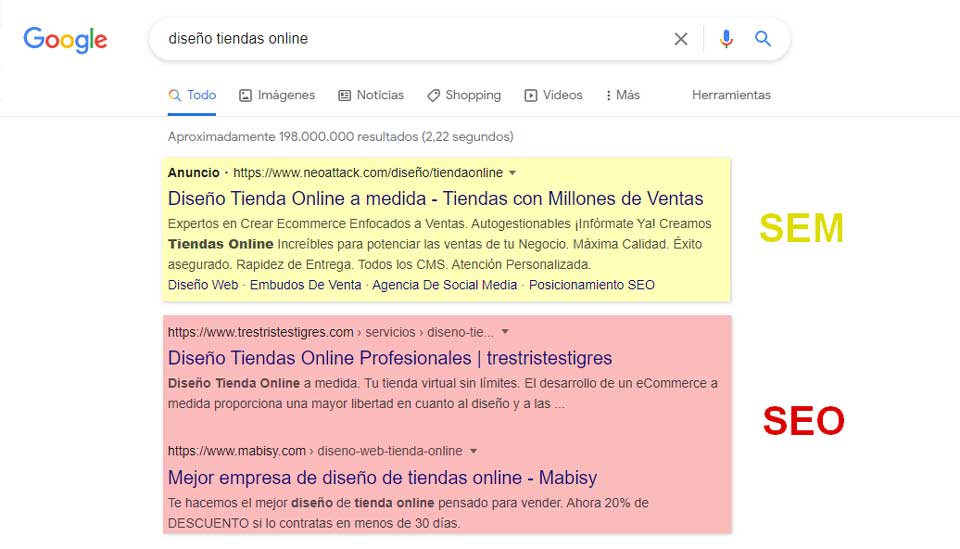Switch to the Imágenes tab
This screenshot has height=549, width=960.
[277, 95]
